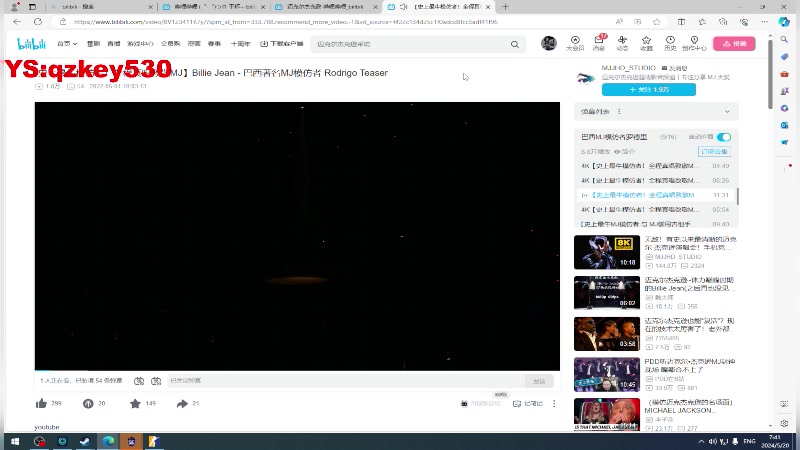The height and width of the screenshot is (450, 800).
Task: Switch to the third browser tab
Action: (x=327, y=7)
